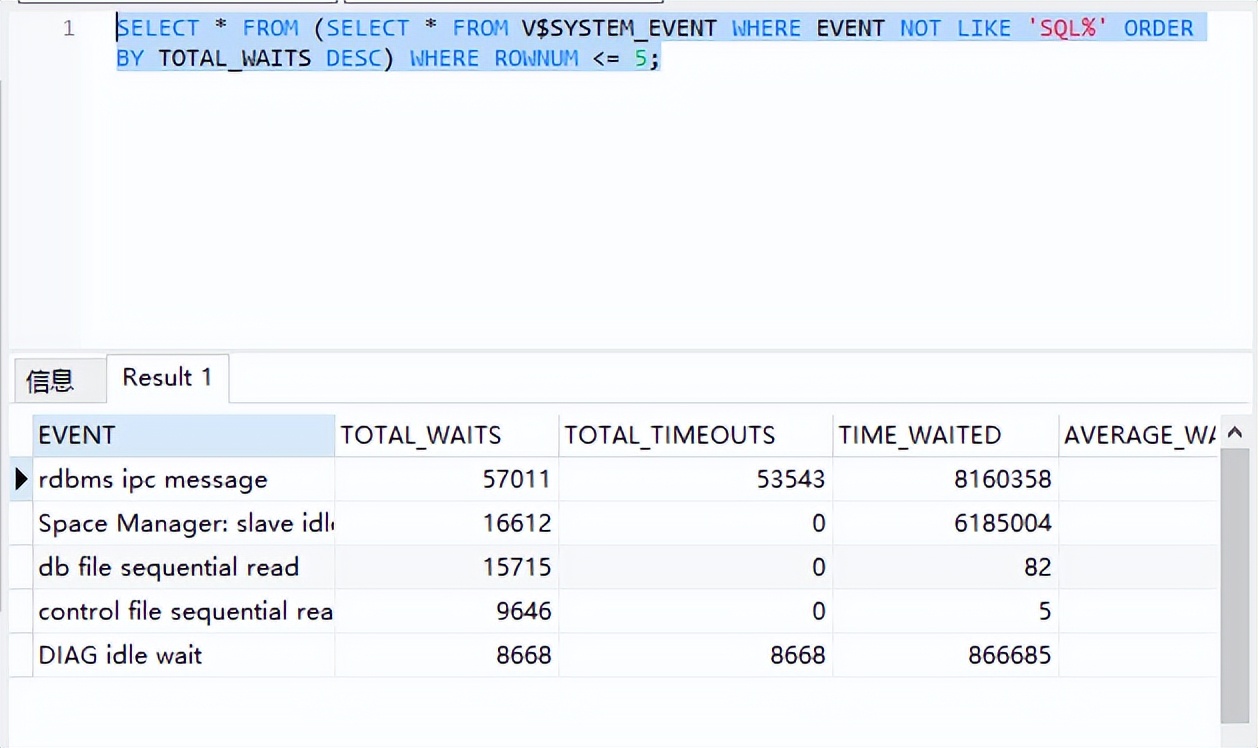Image resolution: width=1258 pixels, height=748 pixels.
Task: Click TOTAL_TIMEOUTS zero in control file row
Action: 818,611
